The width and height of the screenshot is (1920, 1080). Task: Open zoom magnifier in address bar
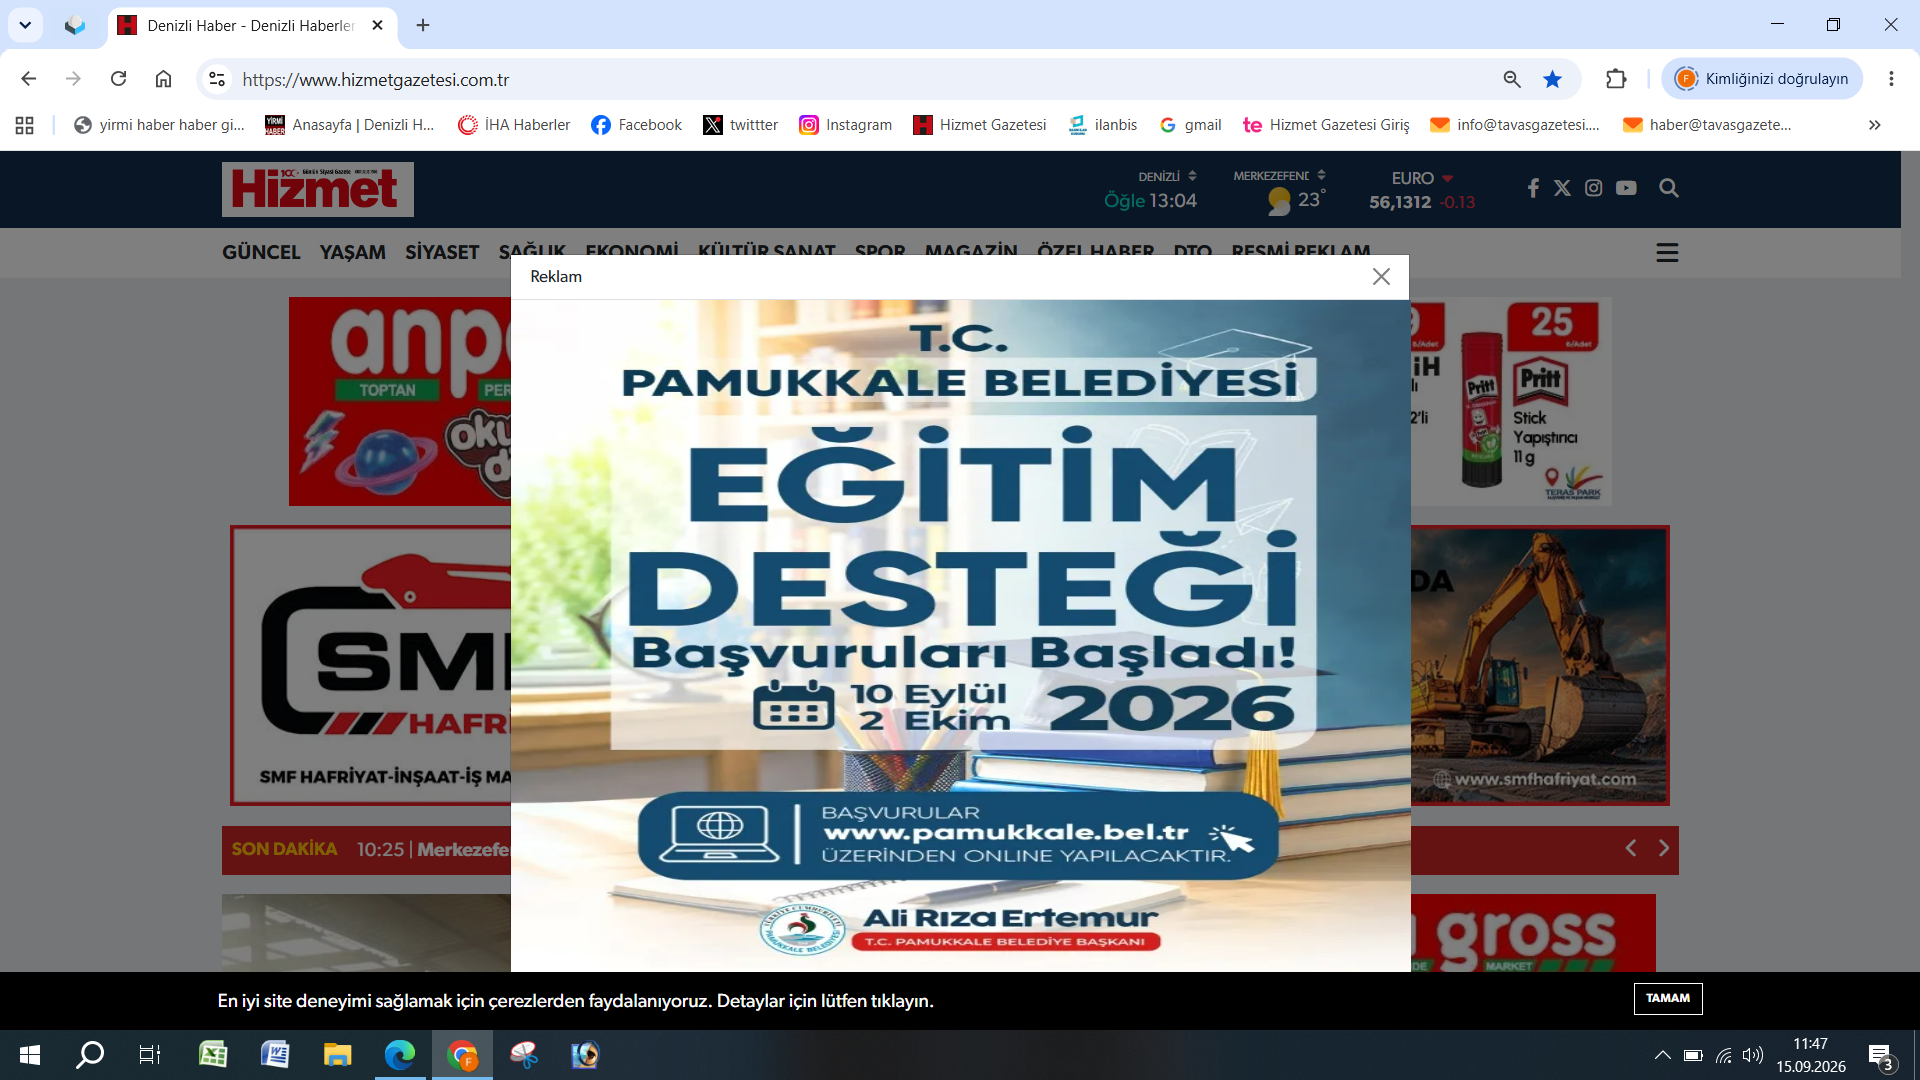tap(1512, 79)
